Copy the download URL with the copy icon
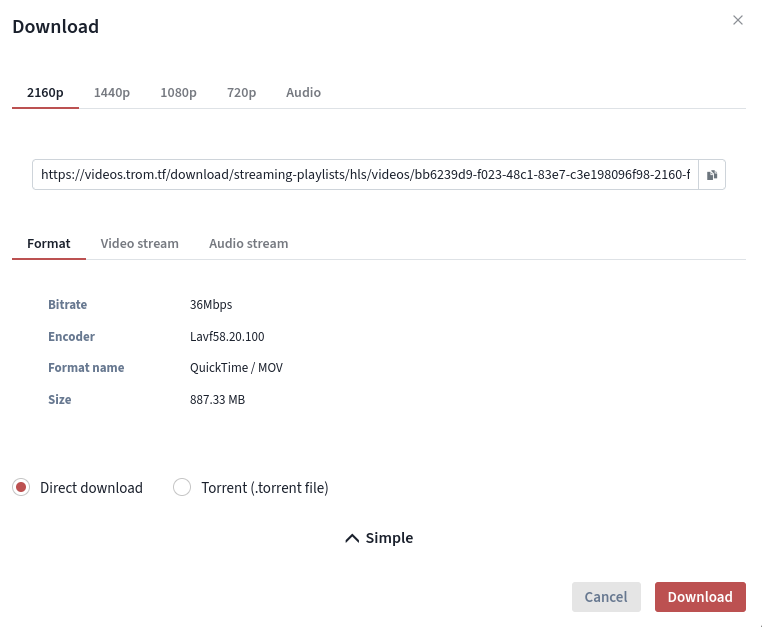The height and width of the screenshot is (627, 762). tap(712, 175)
